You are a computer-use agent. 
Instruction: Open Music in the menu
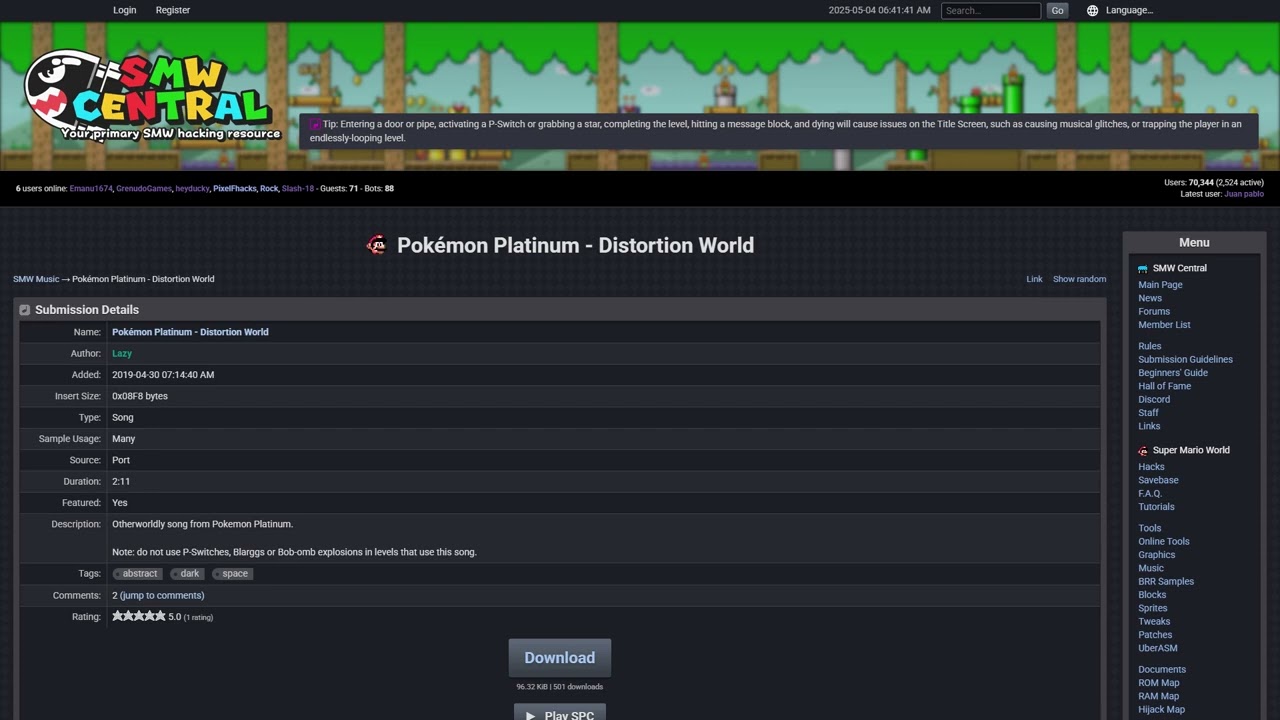pyautogui.click(x=1151, y=568)
